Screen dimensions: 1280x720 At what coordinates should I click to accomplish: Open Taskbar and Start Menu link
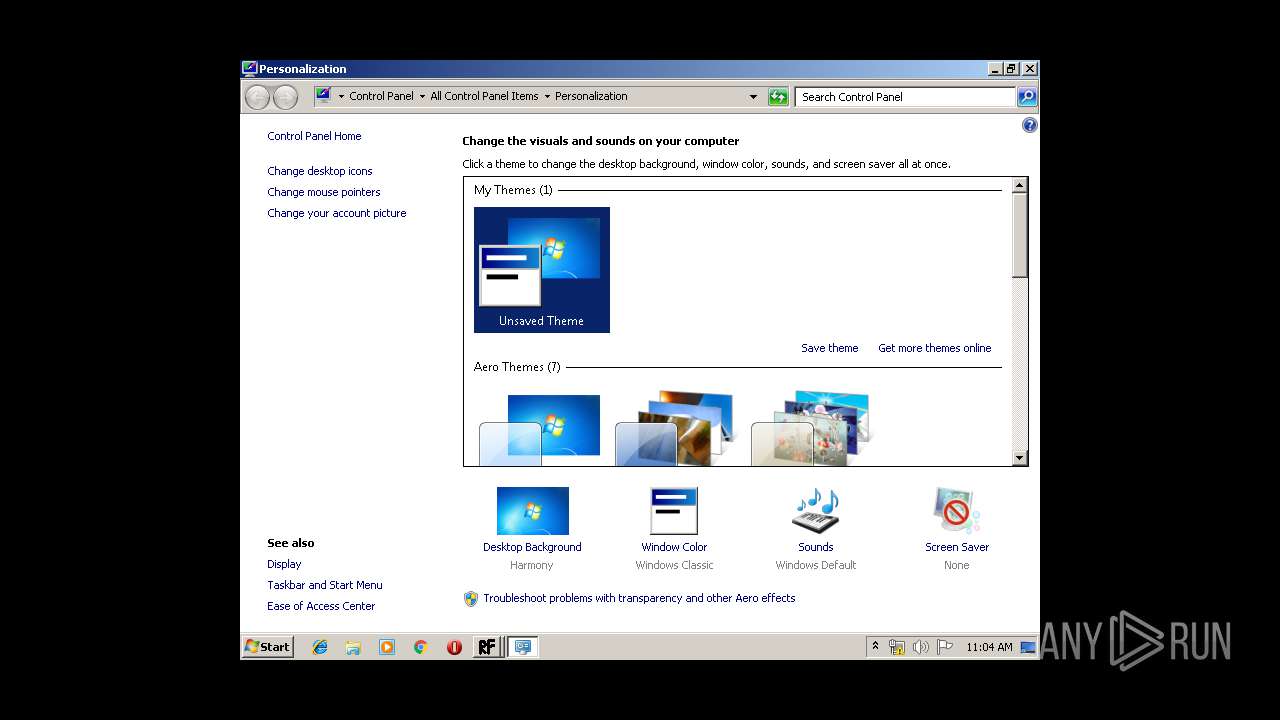click(324, 585)
